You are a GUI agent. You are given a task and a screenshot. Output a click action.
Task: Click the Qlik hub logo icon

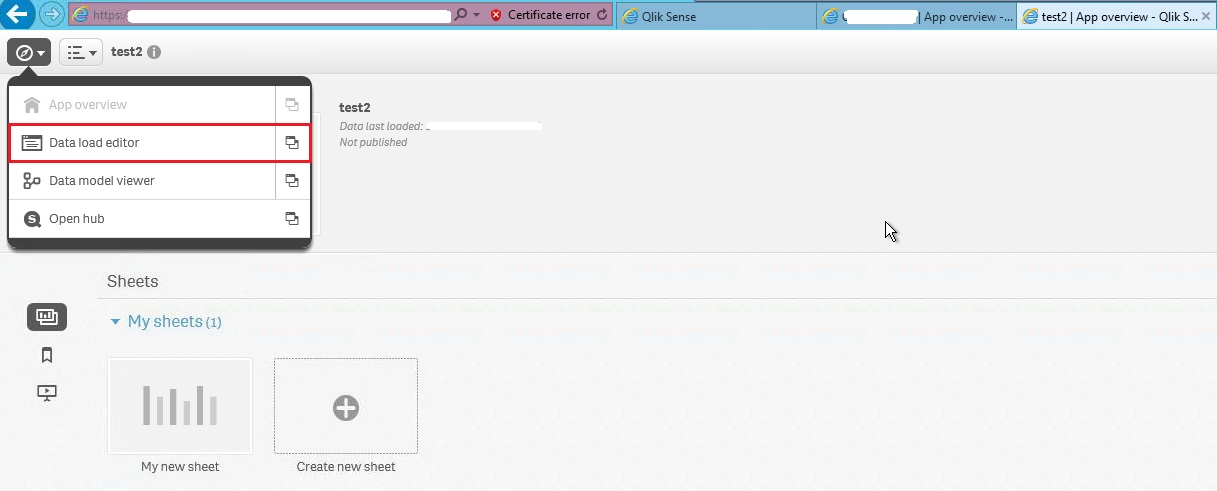point(32,219)
